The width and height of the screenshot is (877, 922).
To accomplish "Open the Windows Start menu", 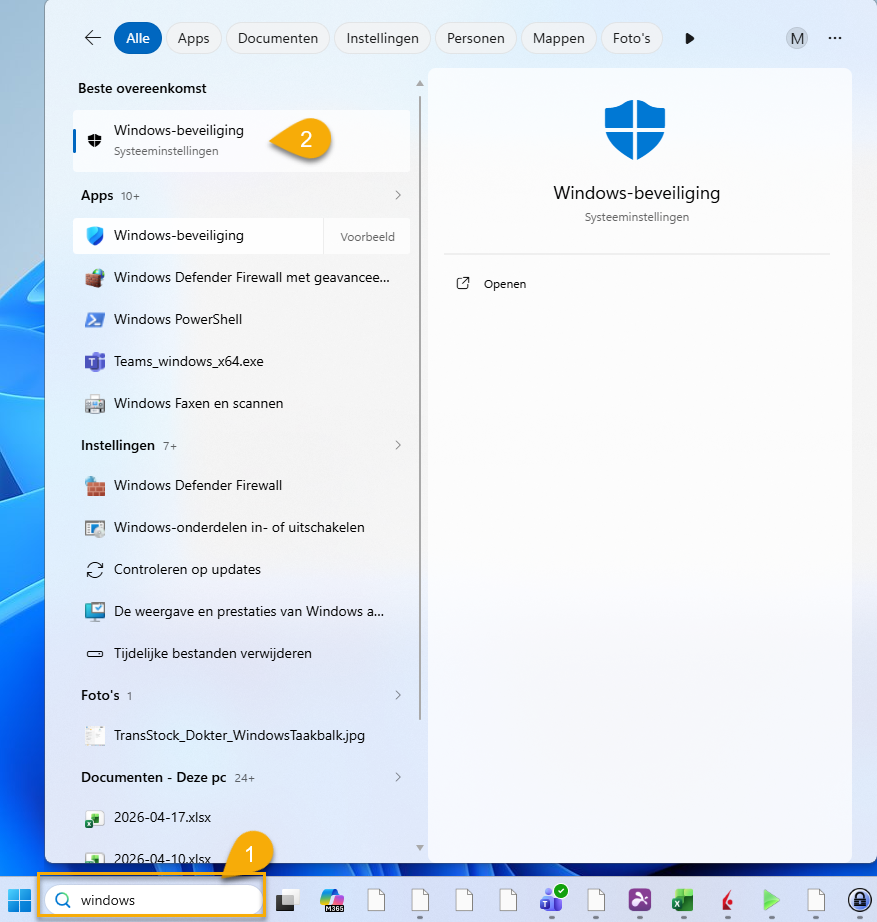I will pyautogui.click(x=19, y=900).
